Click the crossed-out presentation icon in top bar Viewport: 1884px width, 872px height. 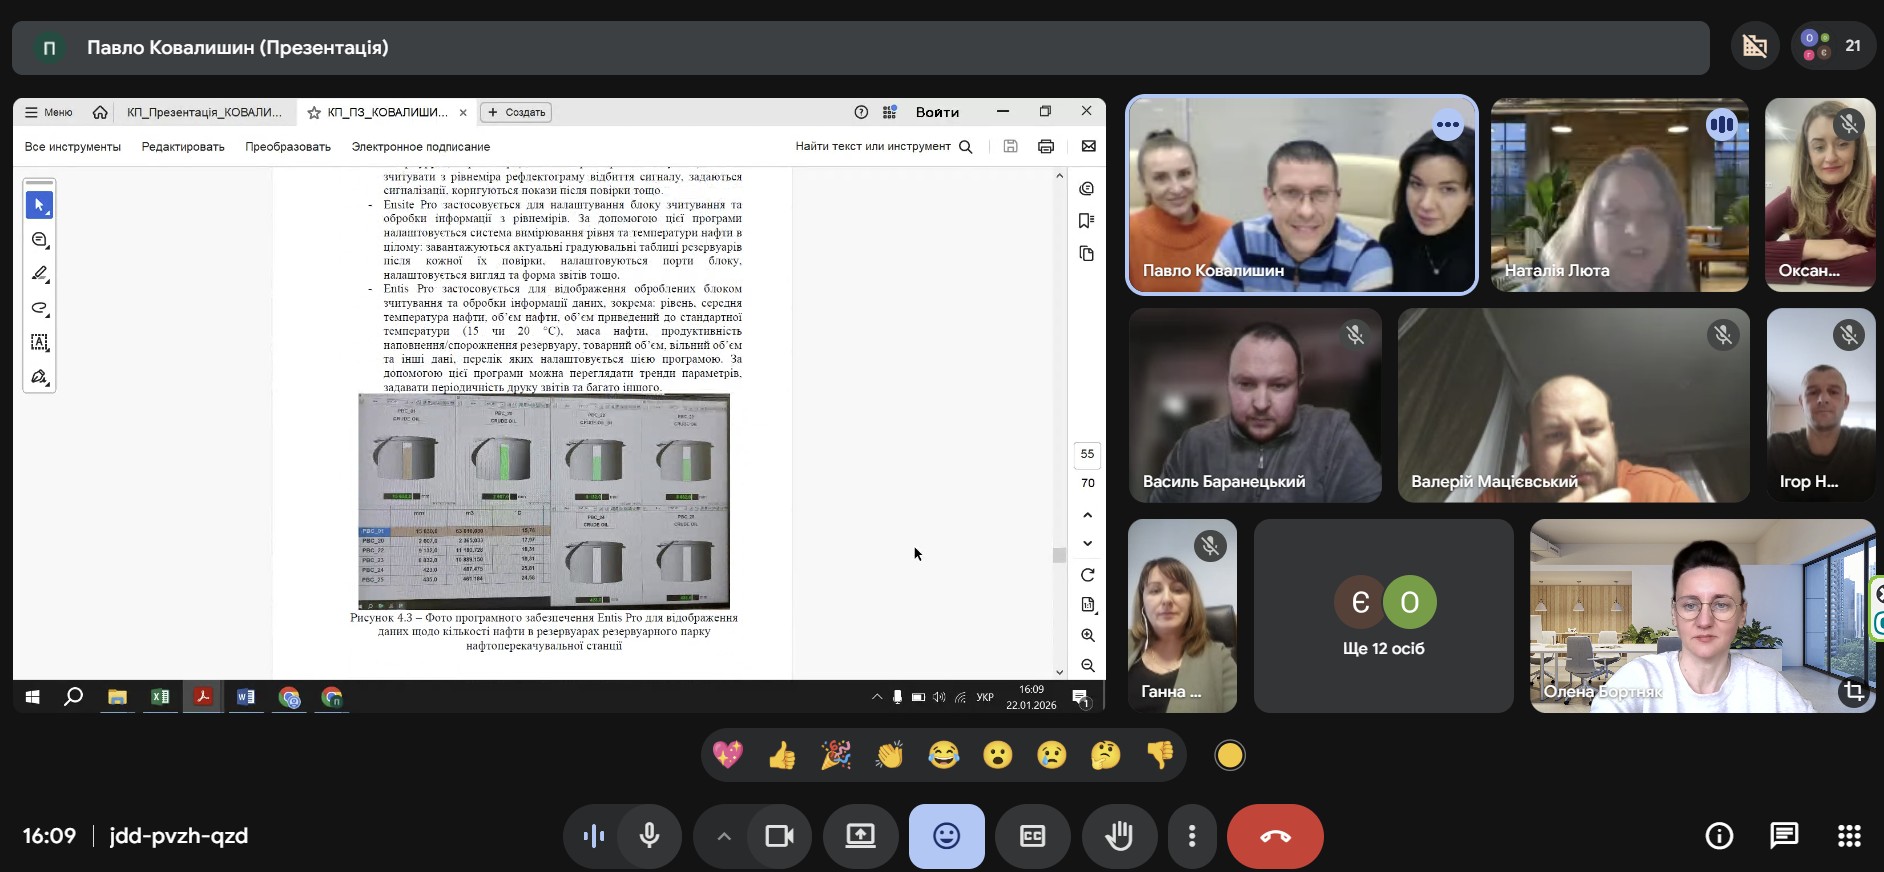(1755, 46)
